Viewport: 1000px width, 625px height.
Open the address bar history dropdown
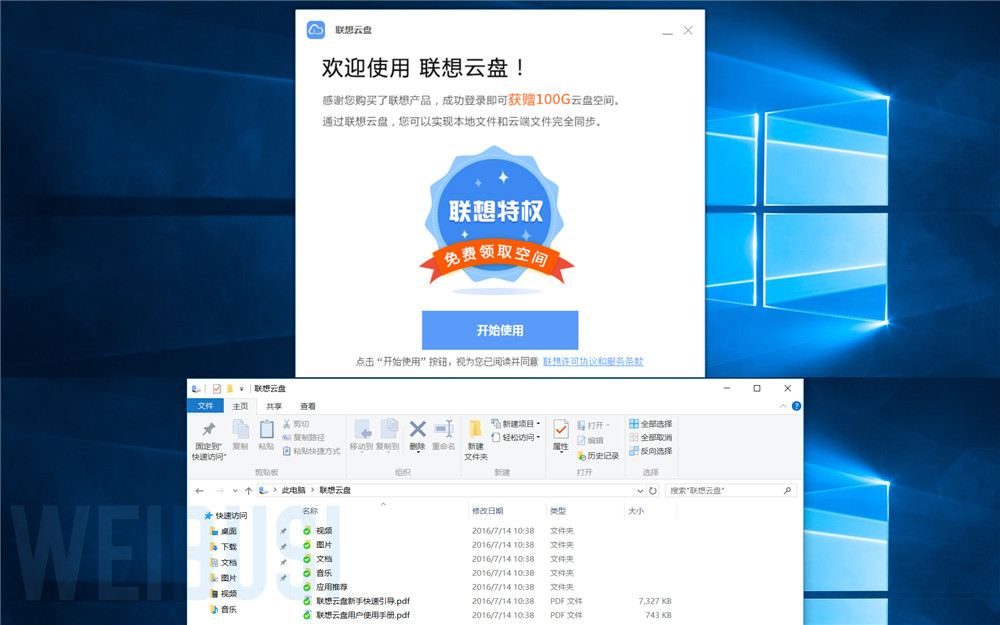[x=640, y=490]
